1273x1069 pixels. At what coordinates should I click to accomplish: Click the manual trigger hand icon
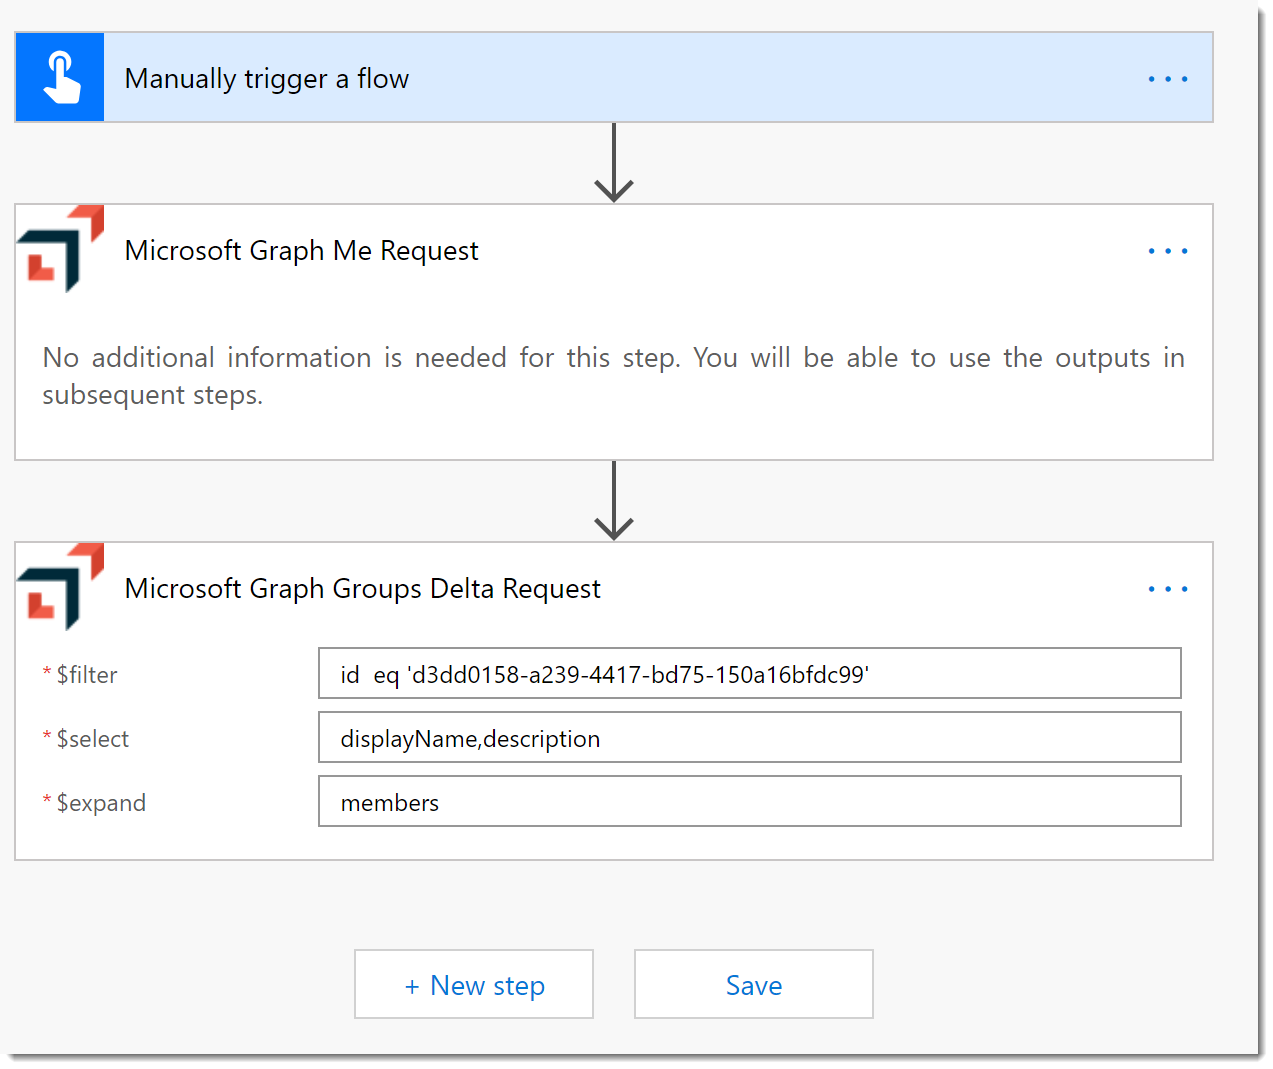click(x=60, y=78)
